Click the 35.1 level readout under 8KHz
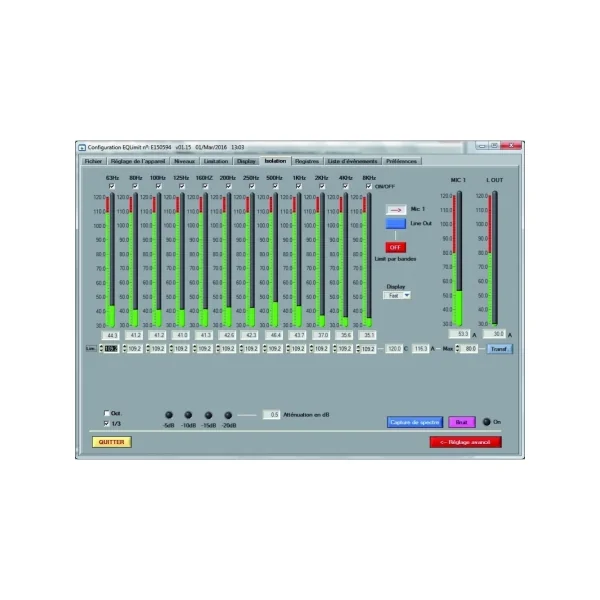This screenshot has width=600, height=600. [367, 336]
